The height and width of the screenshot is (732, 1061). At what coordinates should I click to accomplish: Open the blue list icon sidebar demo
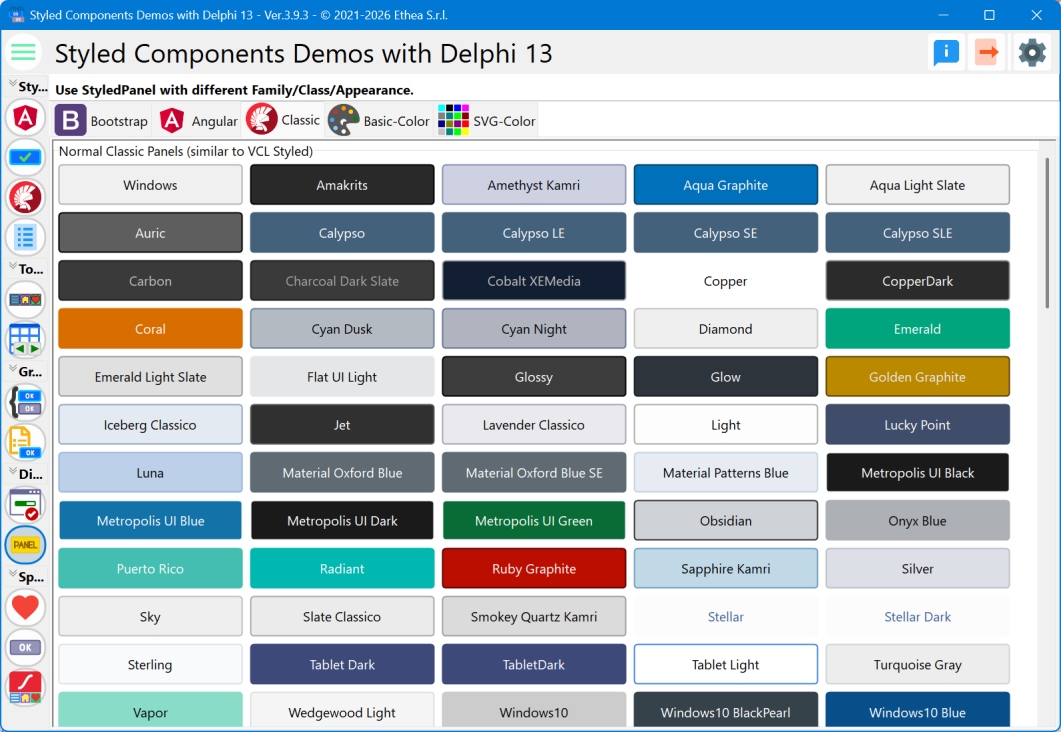click(x=25, y=237)
